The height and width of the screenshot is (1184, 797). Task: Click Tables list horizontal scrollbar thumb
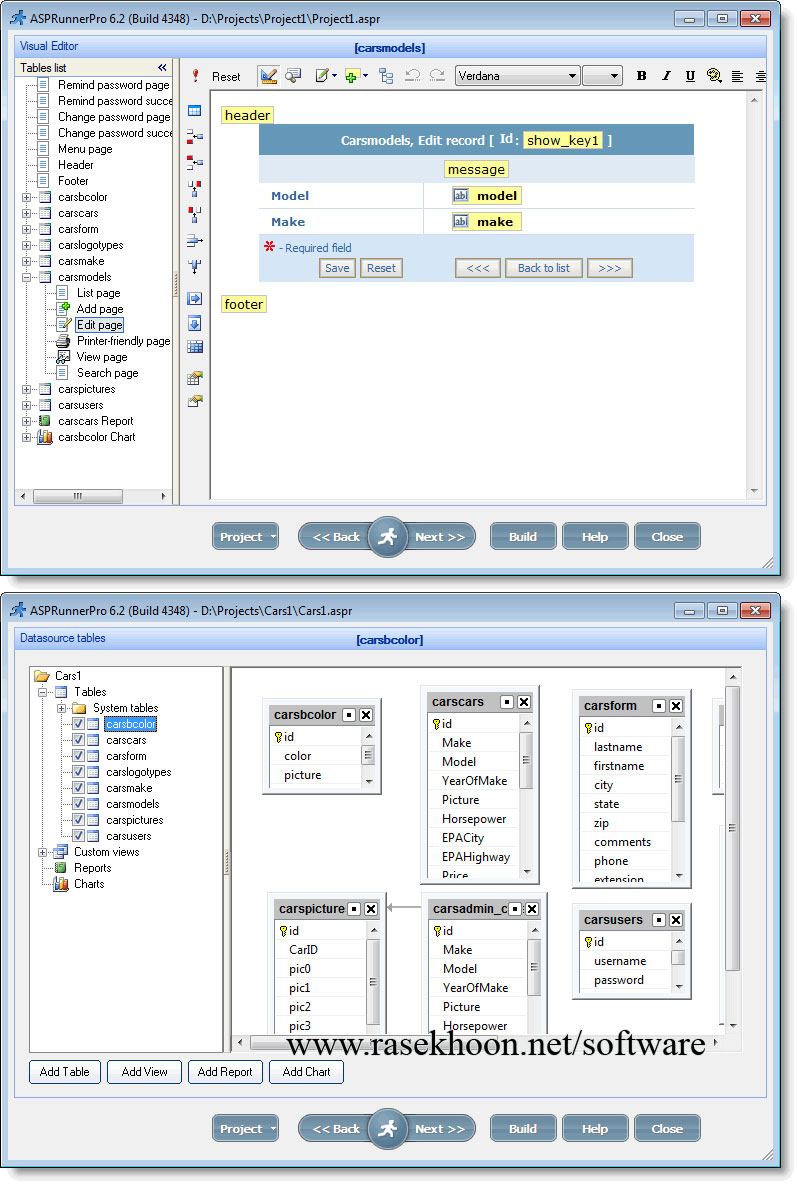pos(78,496)
